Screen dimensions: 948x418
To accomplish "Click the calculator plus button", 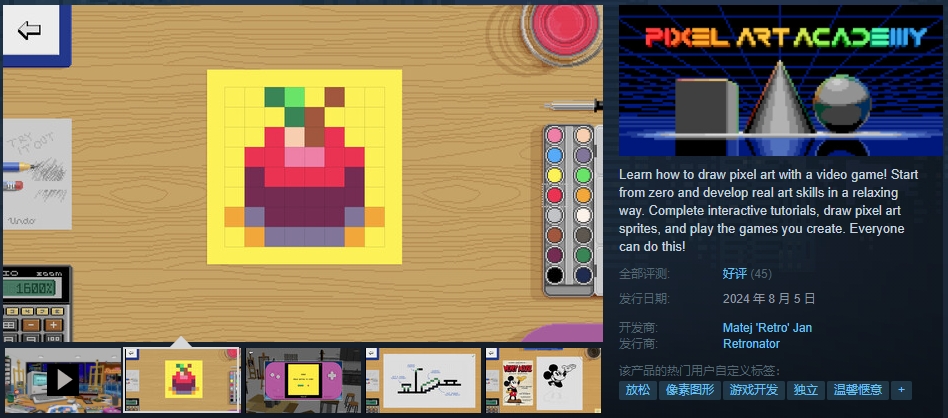I will (53, 325).
